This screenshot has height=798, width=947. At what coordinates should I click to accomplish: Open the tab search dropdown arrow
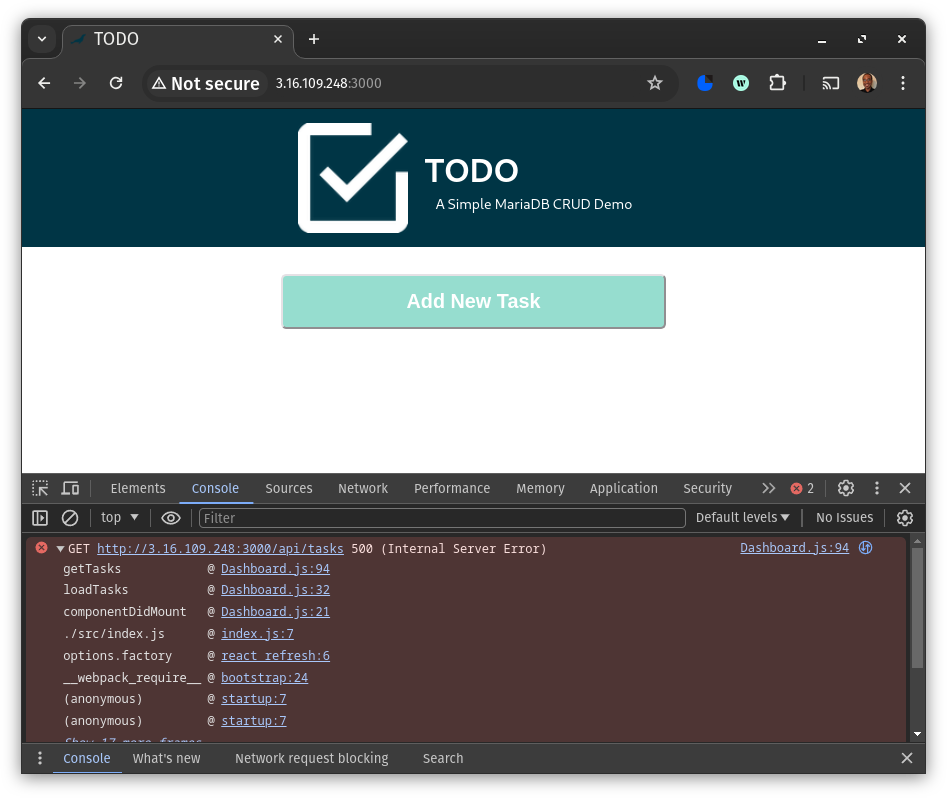point(42,39)
